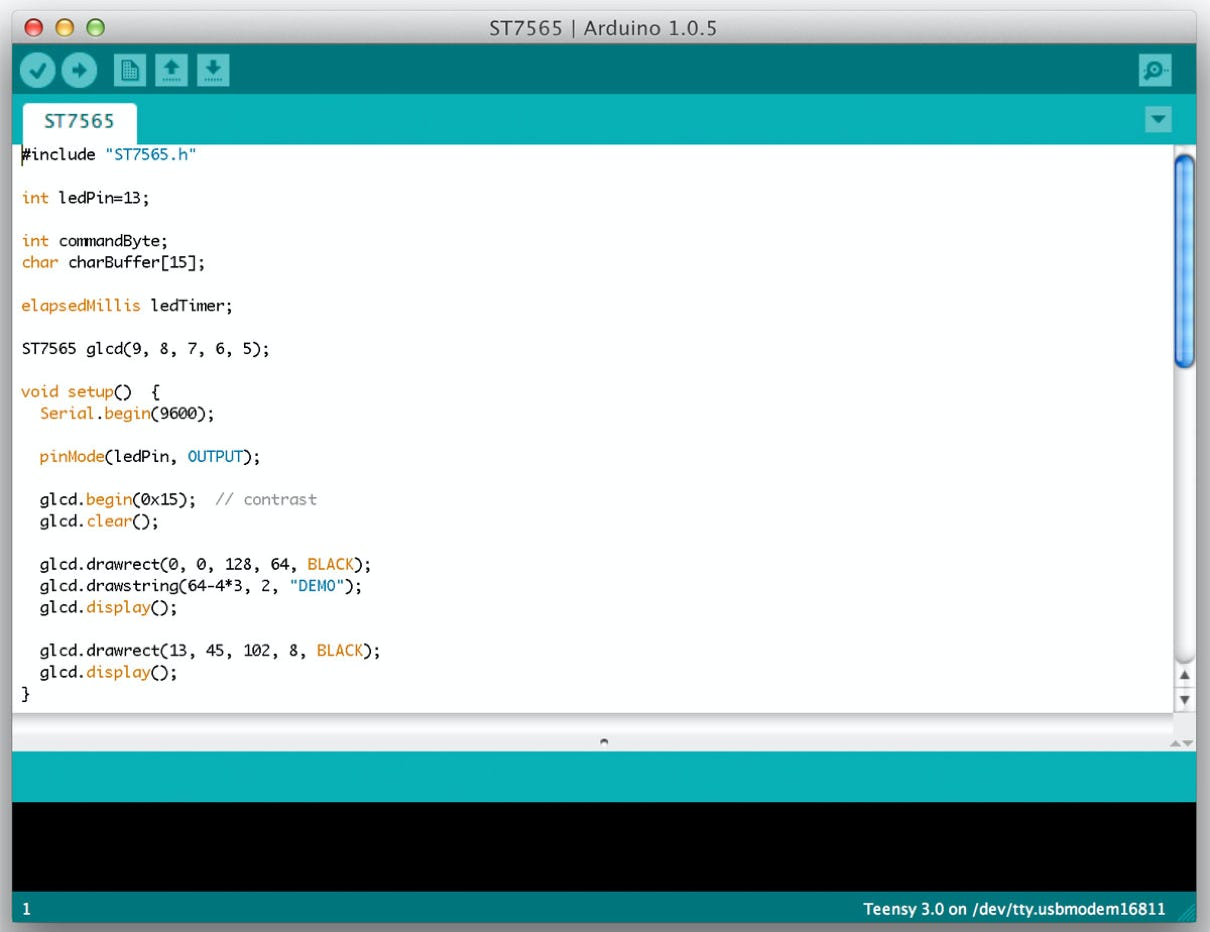
Task: Open the tab menu dropdown arrow
Action: pyautogui.click(x=1157, y=120)
